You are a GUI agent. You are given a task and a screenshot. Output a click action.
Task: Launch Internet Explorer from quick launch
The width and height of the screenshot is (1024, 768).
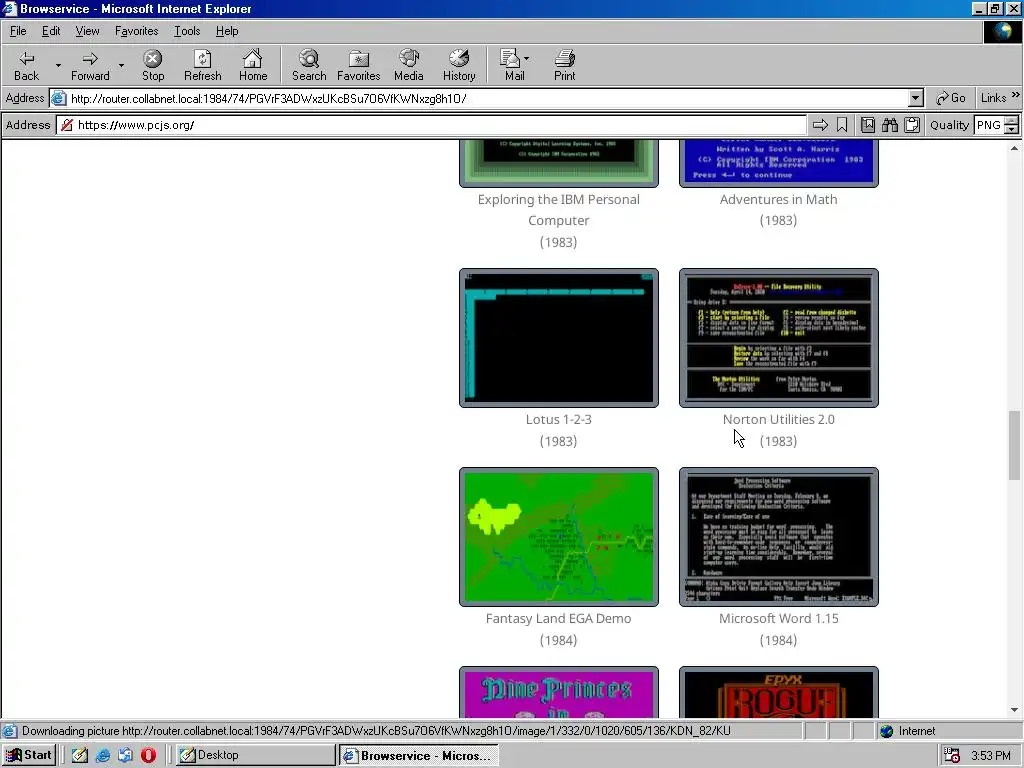coord(103,756)
